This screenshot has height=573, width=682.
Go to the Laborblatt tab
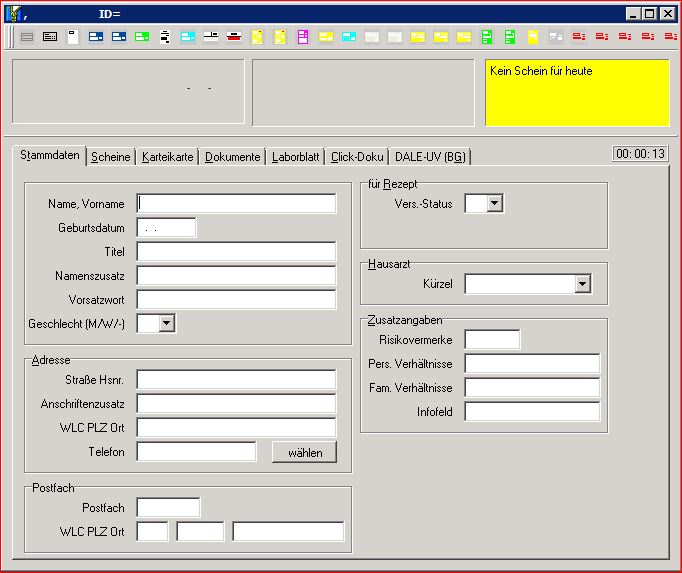[296, 157]
